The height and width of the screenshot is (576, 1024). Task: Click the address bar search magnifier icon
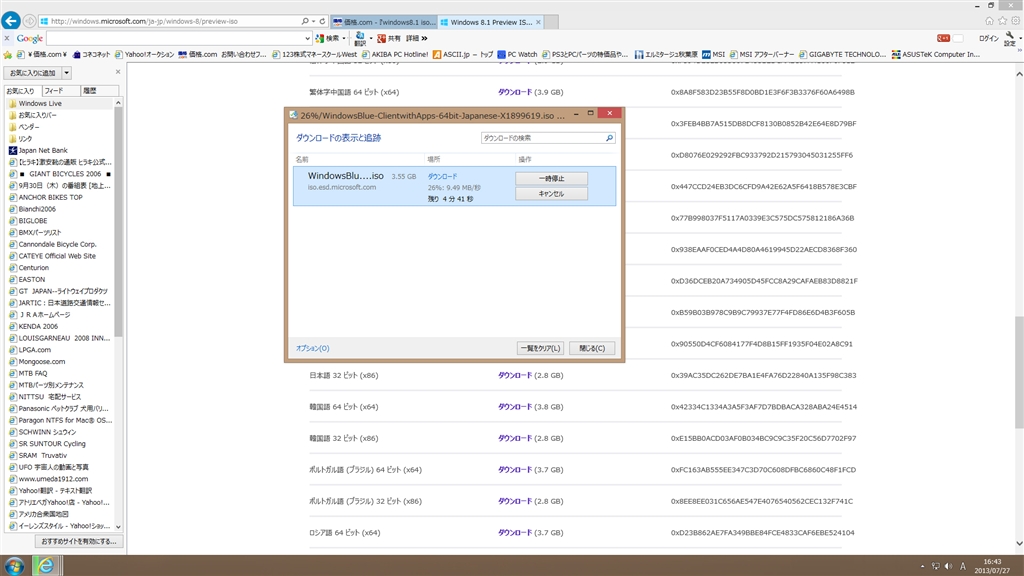(x=304, y=20)
